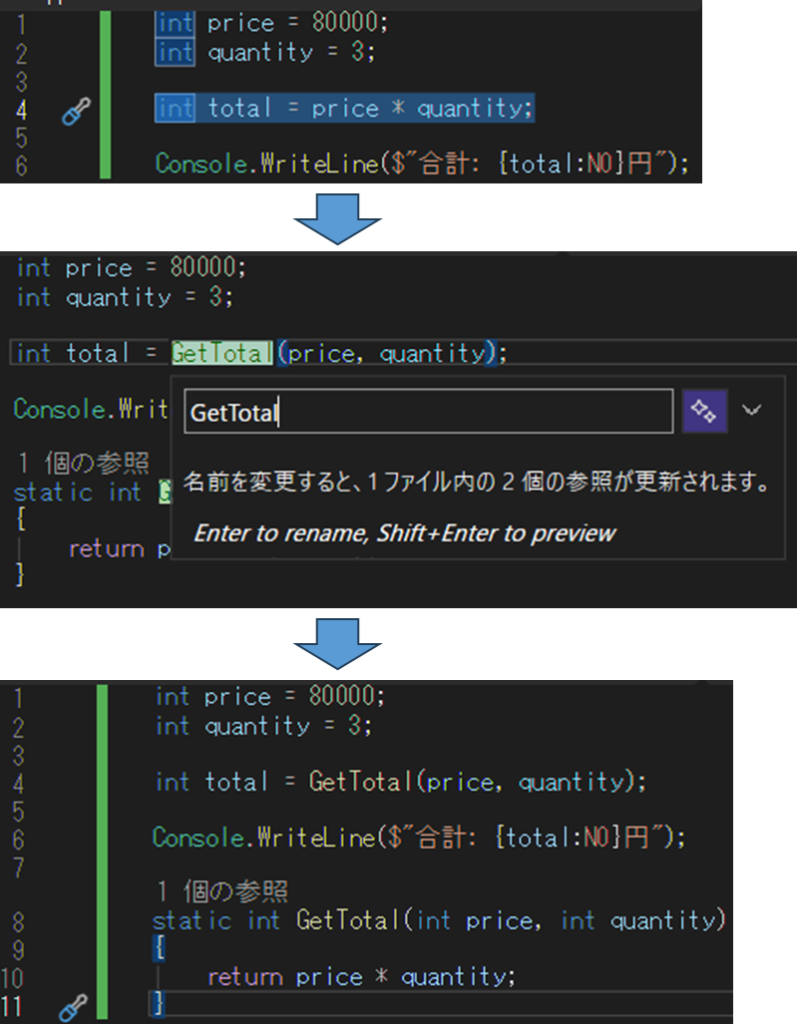Click the purple AI rename suggestion sparkle button
Screen dimensions: 797x1024
pos(704,411)
